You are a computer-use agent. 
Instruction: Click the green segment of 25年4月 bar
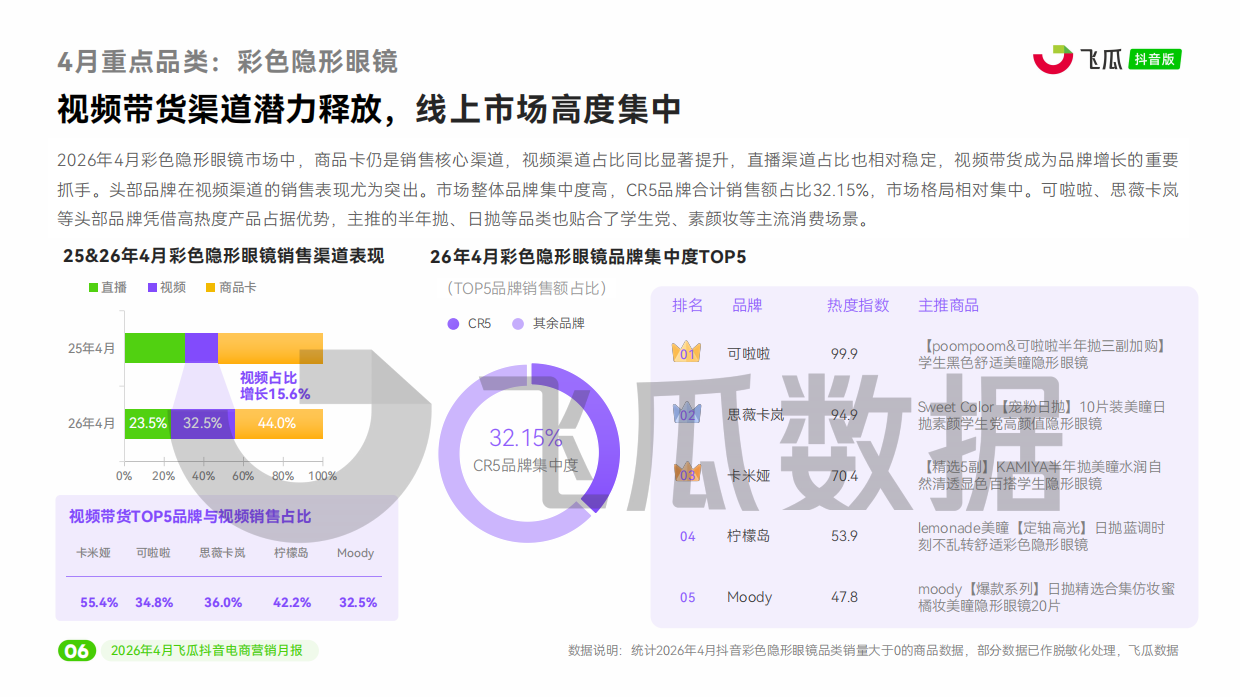tap(155, 348)
